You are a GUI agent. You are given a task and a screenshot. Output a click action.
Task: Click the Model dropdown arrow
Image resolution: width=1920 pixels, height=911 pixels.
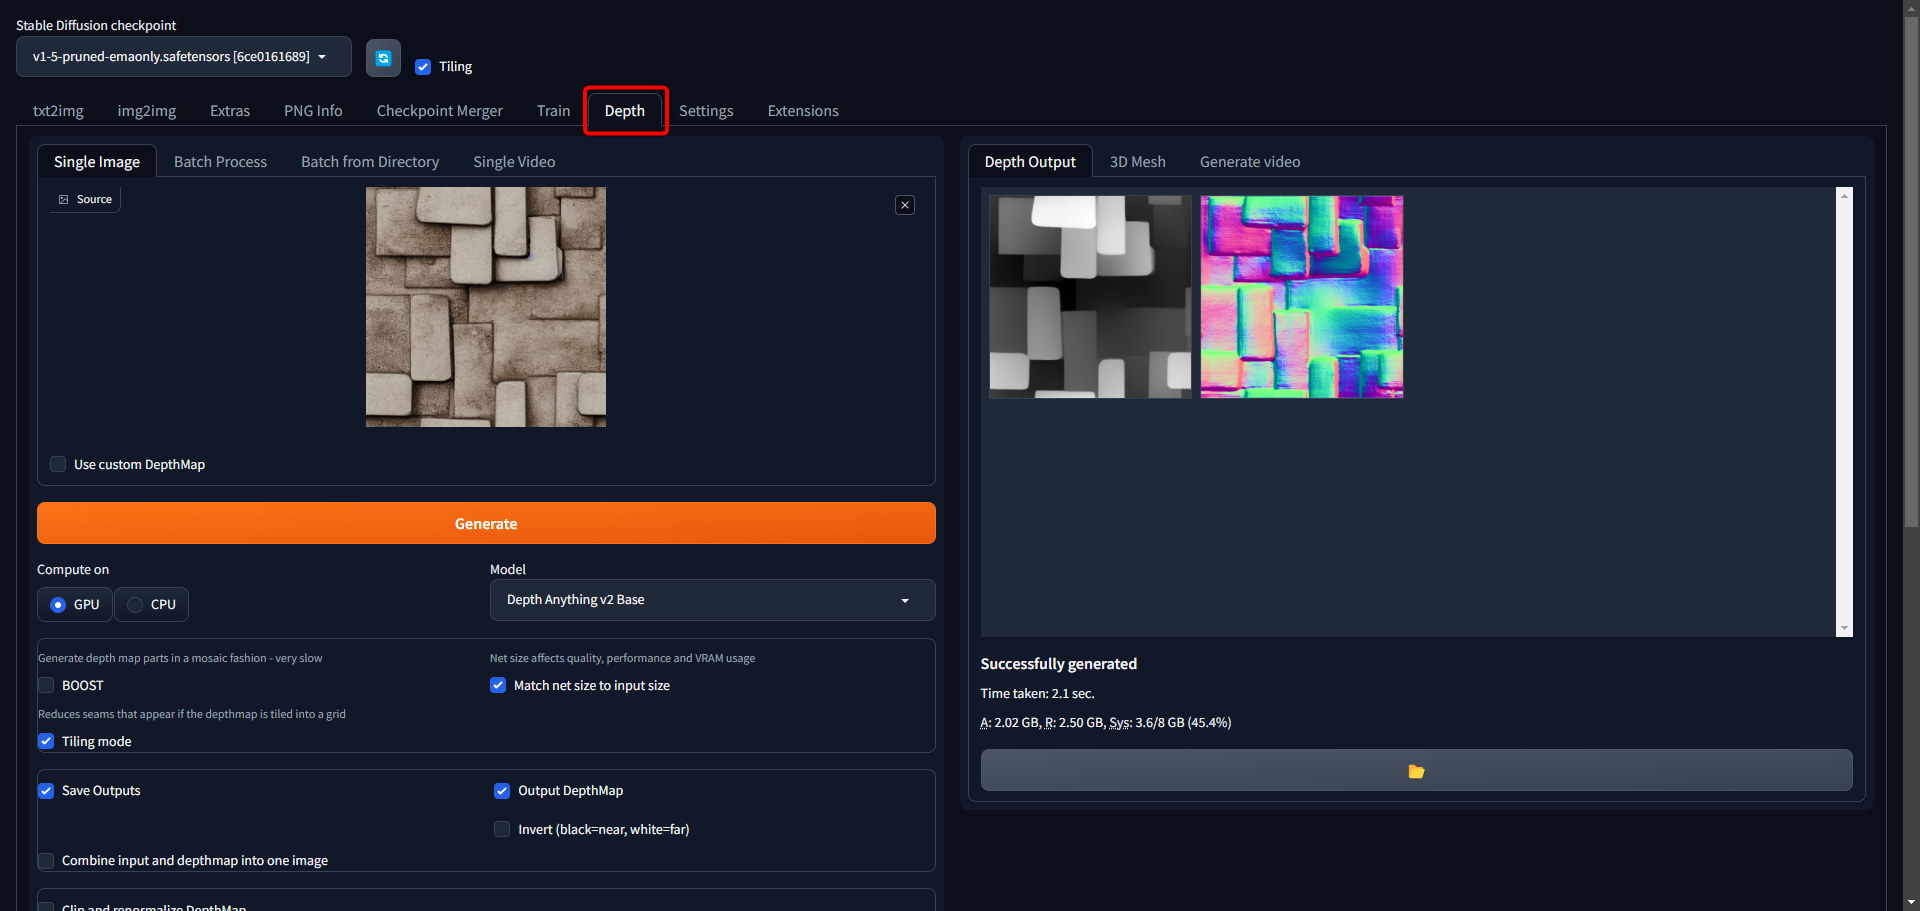pos(904,601)
